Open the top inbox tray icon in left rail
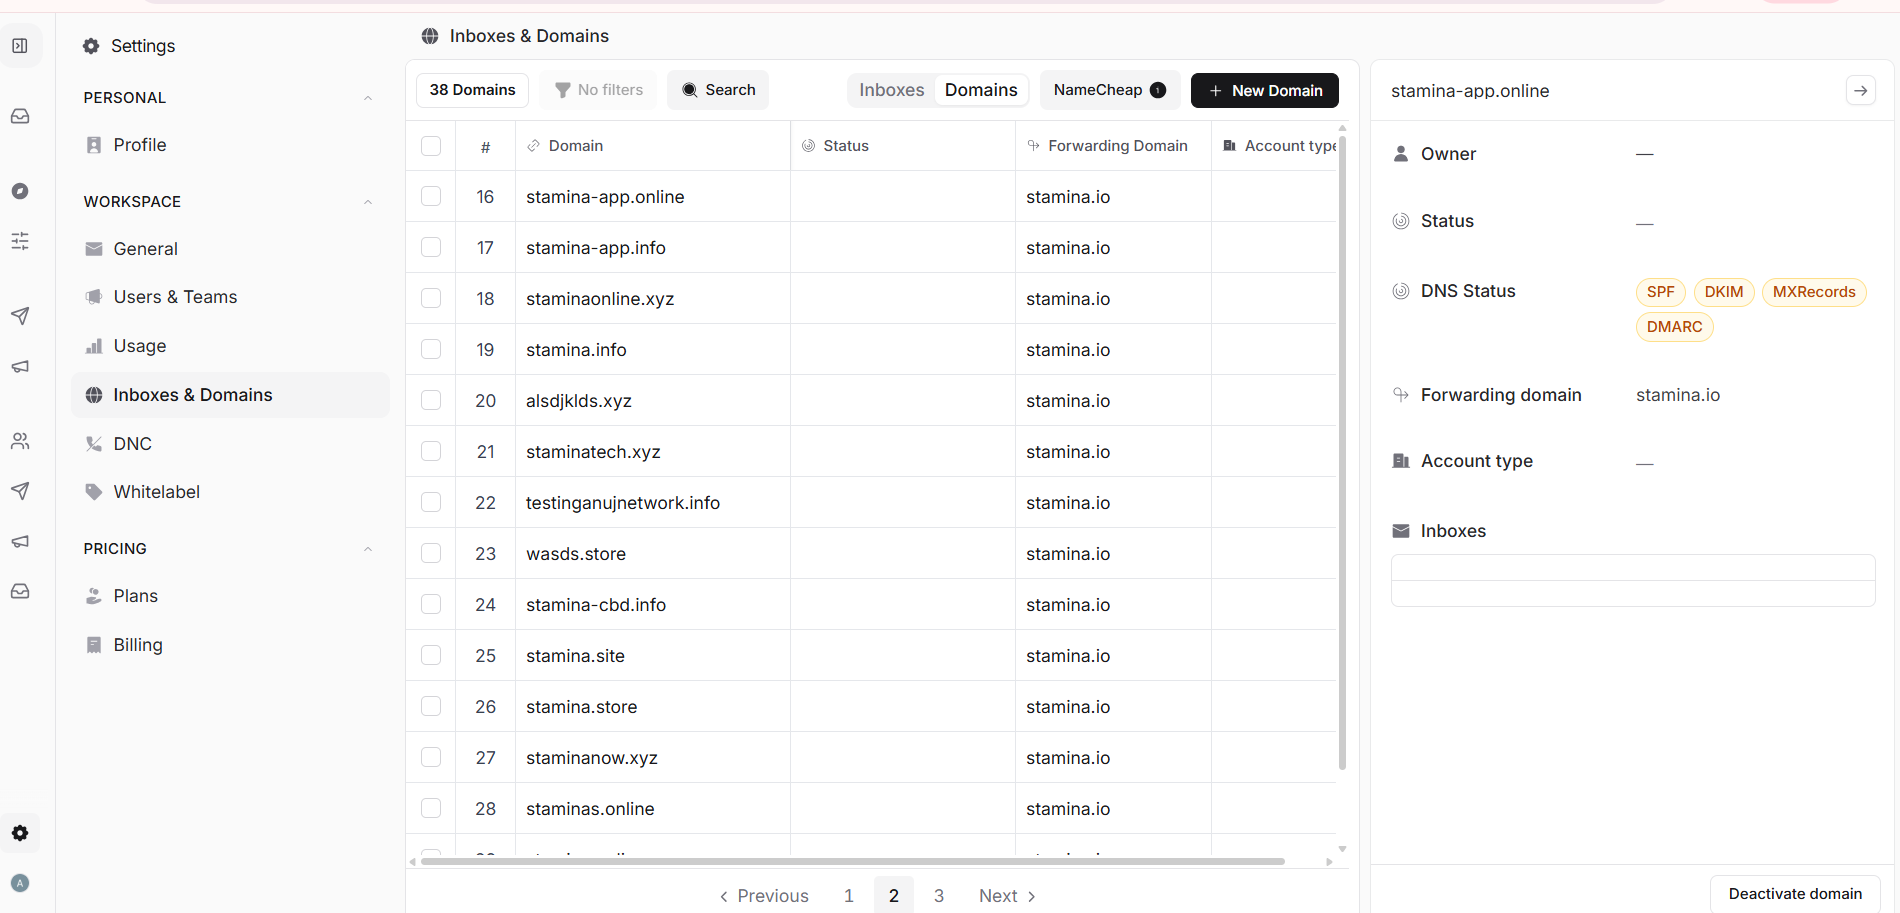The image size is (1900, 913). 20,116
